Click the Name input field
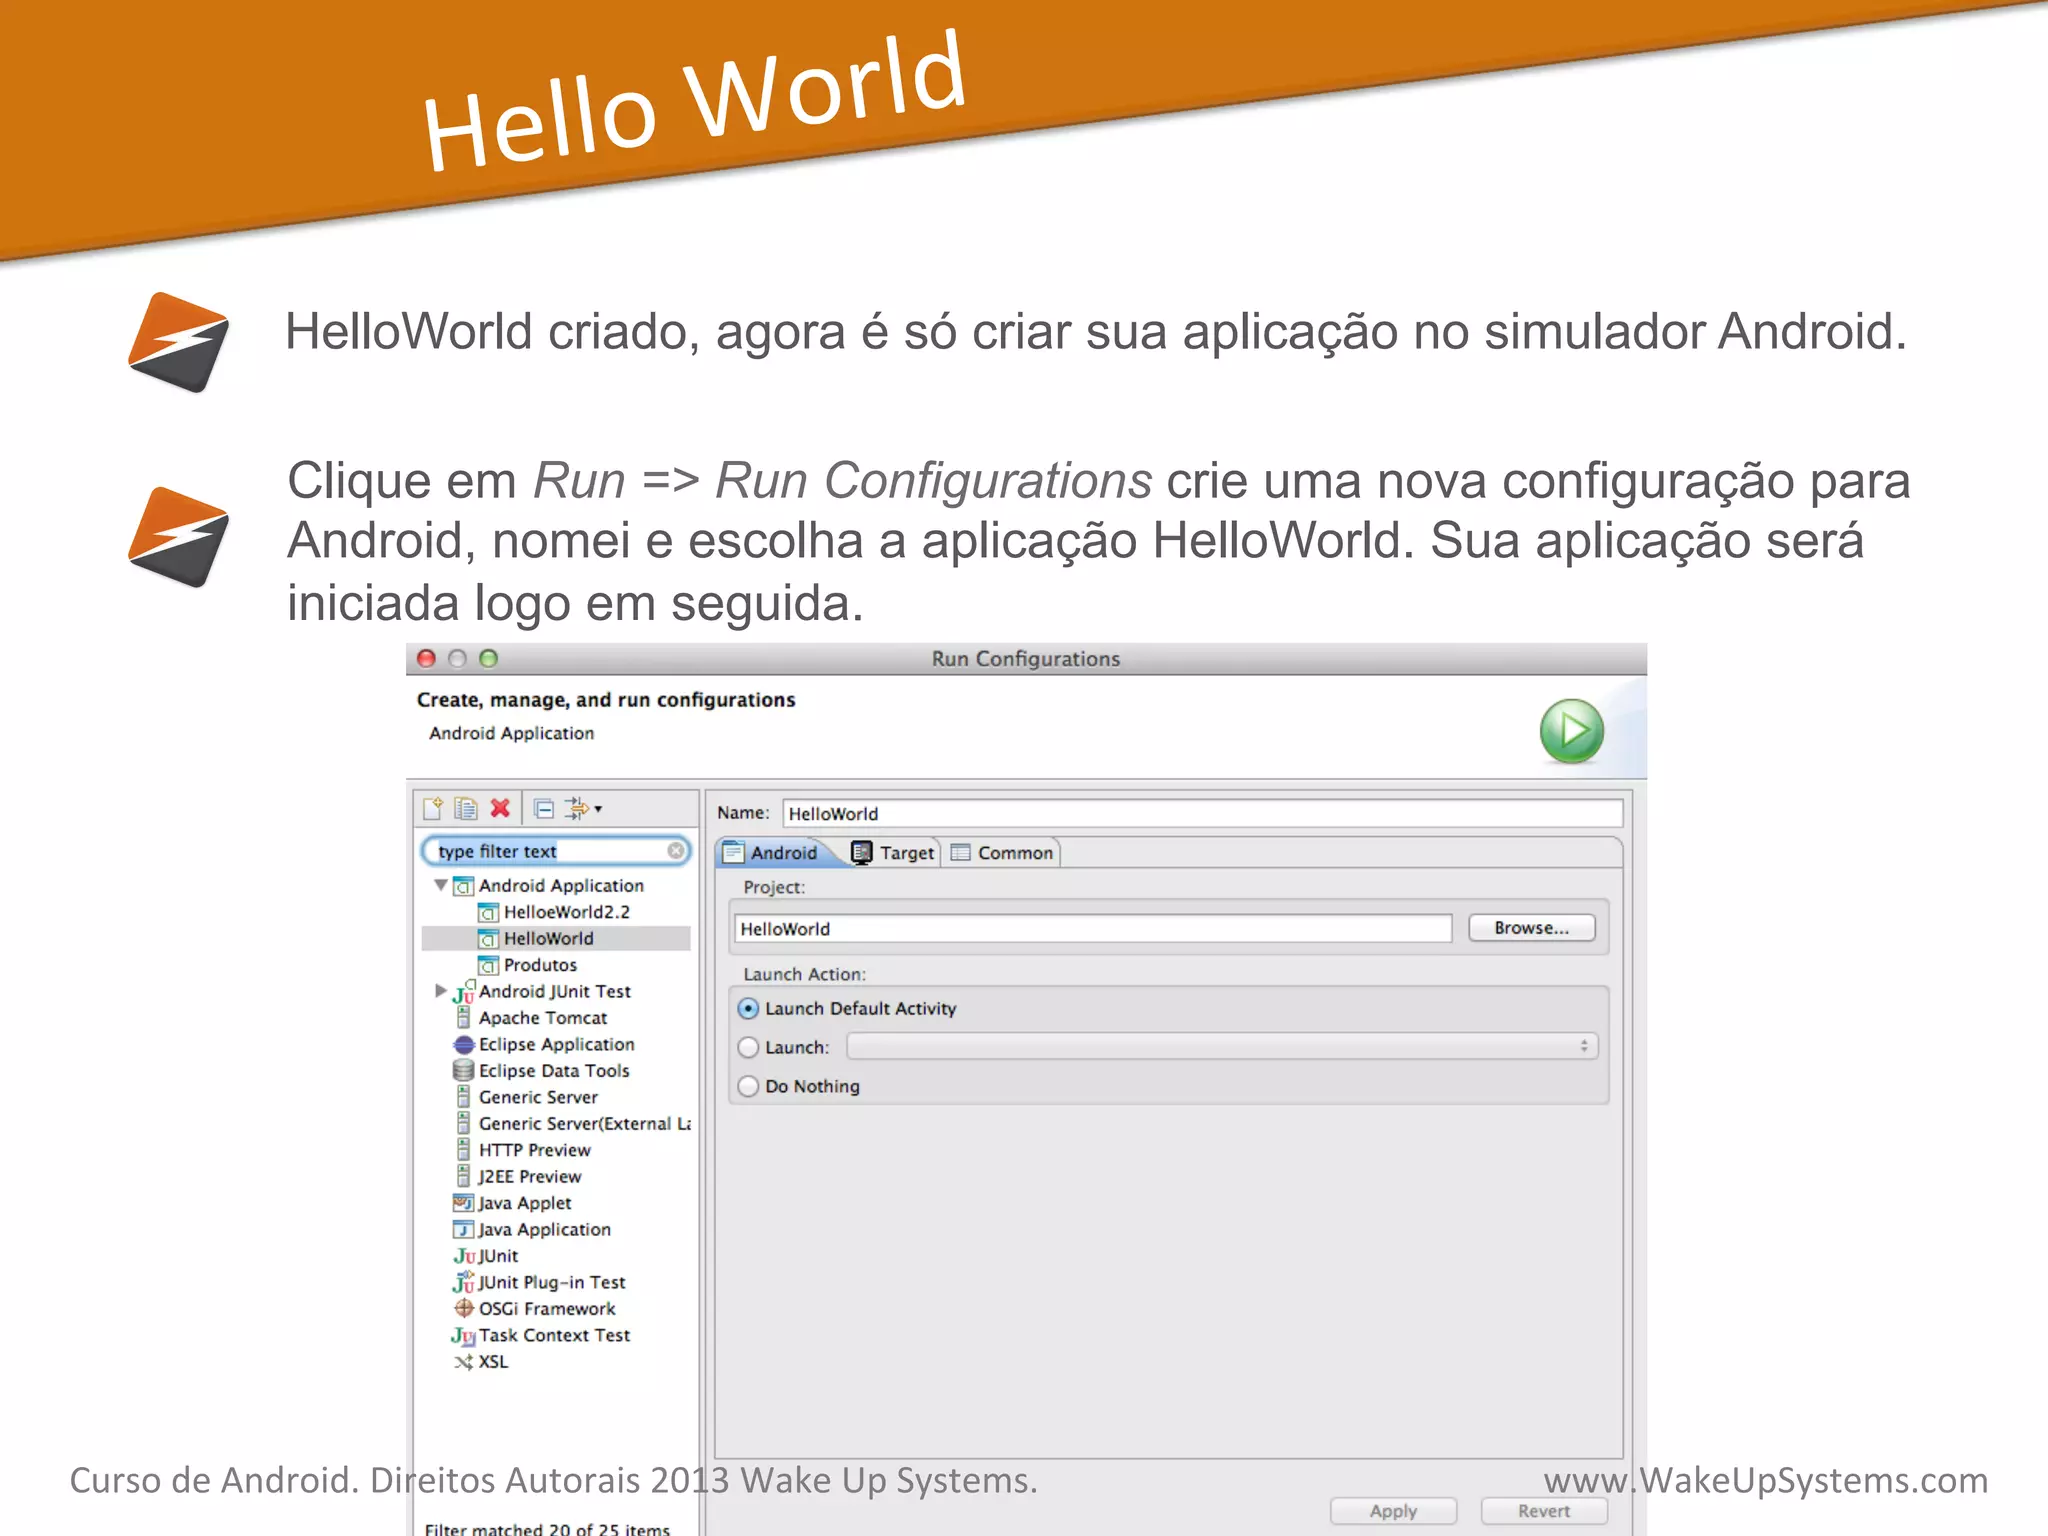The height and width of the screenshot is (1536, 2048). (1202, 814)
